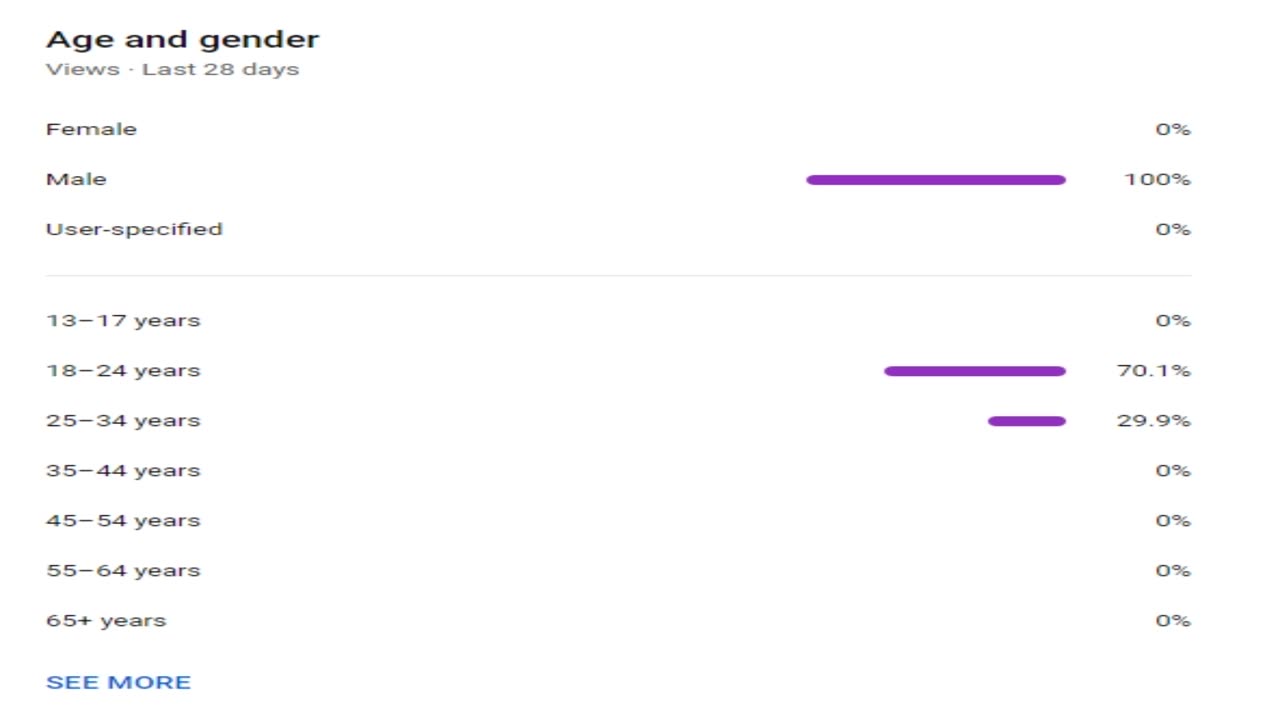Click the 0% value beside Female
Viewport: 1280px width, 720px height.
click(x=1173, y=129)
